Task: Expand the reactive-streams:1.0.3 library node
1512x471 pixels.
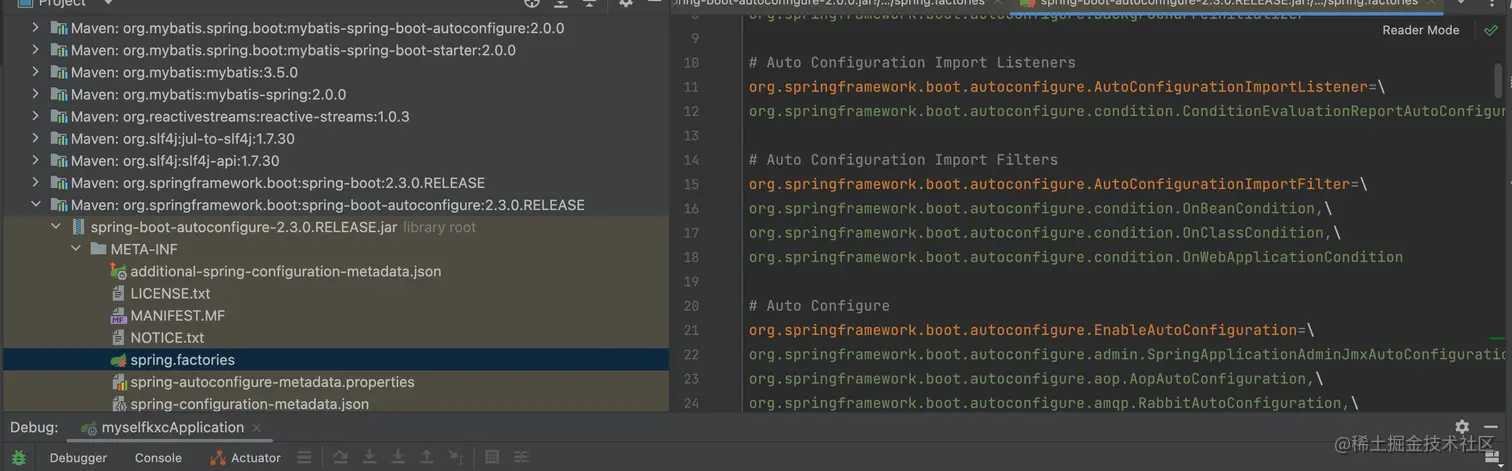Action: tap(35, 116)
